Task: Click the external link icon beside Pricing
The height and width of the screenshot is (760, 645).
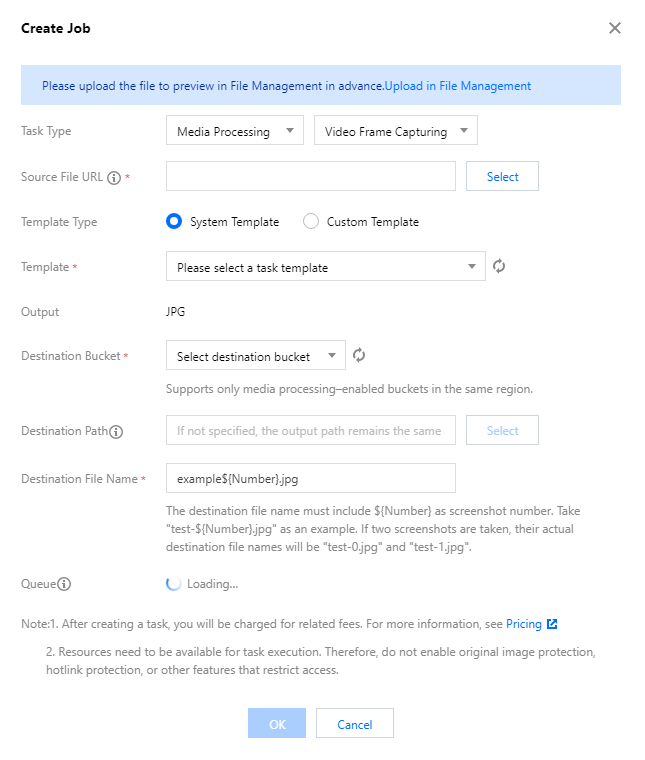Action: click(x=552, y=624)
